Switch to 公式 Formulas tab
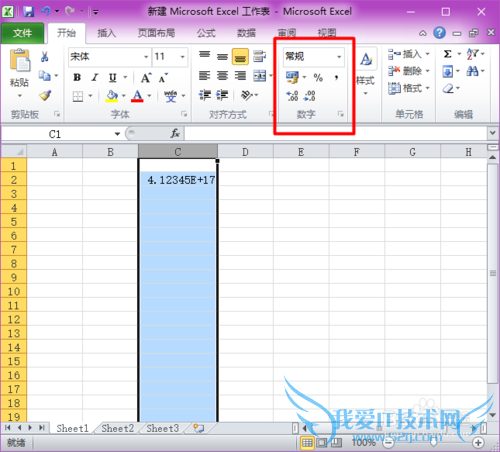 pos(206,33)
